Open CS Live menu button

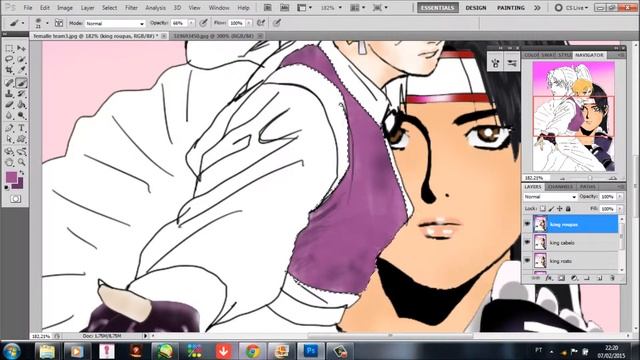[571, 8]
